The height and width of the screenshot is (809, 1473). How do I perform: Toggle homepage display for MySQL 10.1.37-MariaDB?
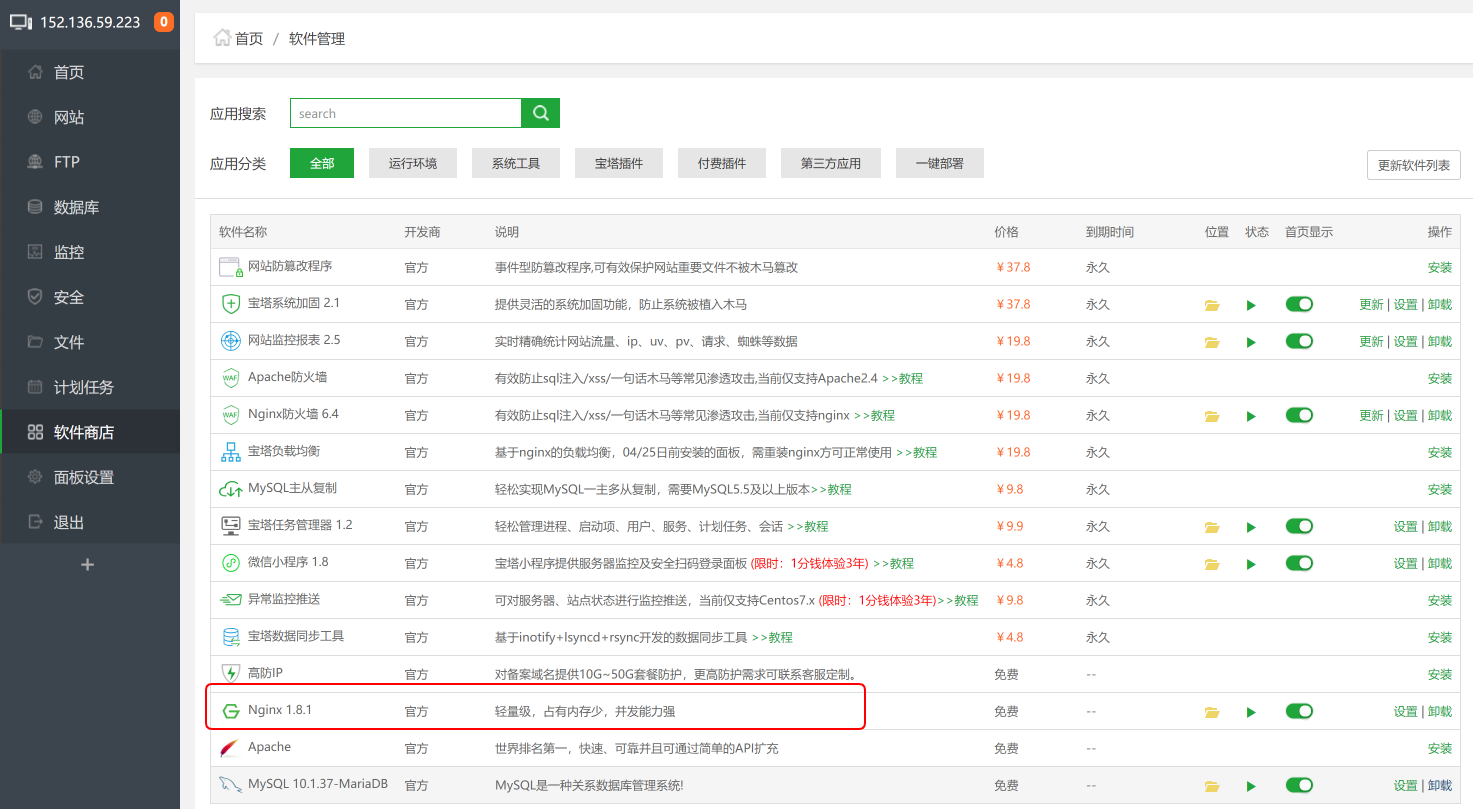point(1299,785)
